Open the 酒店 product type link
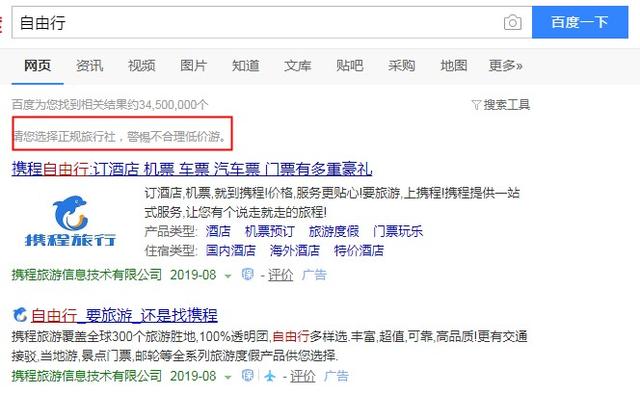The image size is (640, 395). tap(218, 231)
